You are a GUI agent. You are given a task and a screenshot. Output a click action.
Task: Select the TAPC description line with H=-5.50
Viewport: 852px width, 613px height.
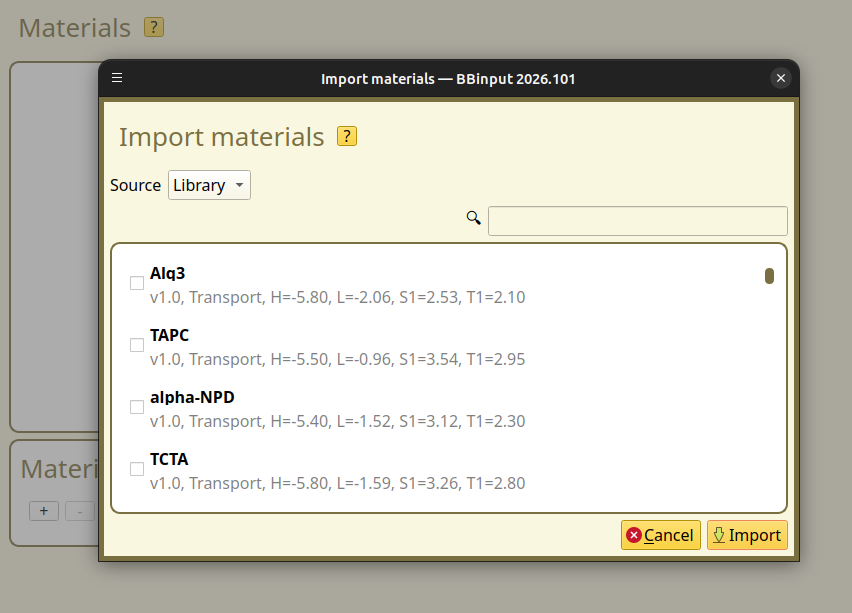tap(337, 359)
